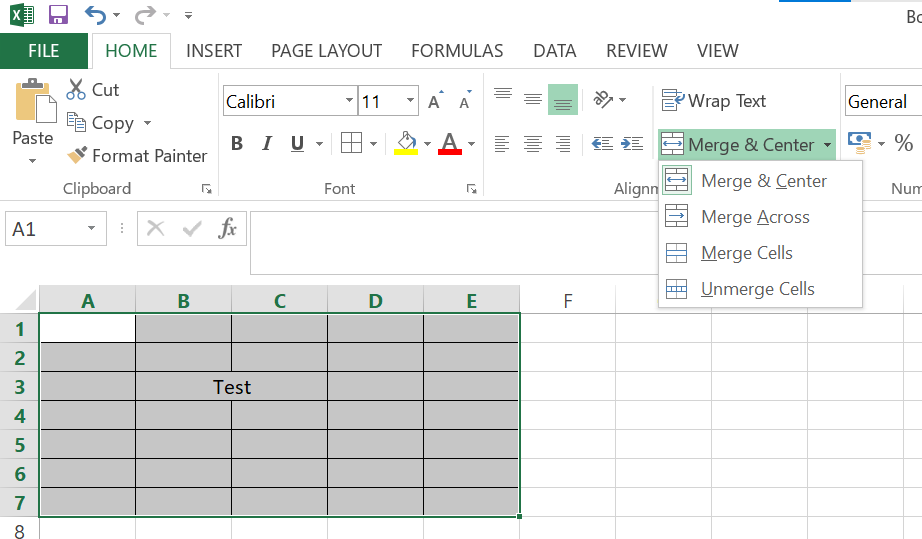Click the Save floppy disk icon
Viewport: 922px width, 539px height.
click(x=58, y=15)
